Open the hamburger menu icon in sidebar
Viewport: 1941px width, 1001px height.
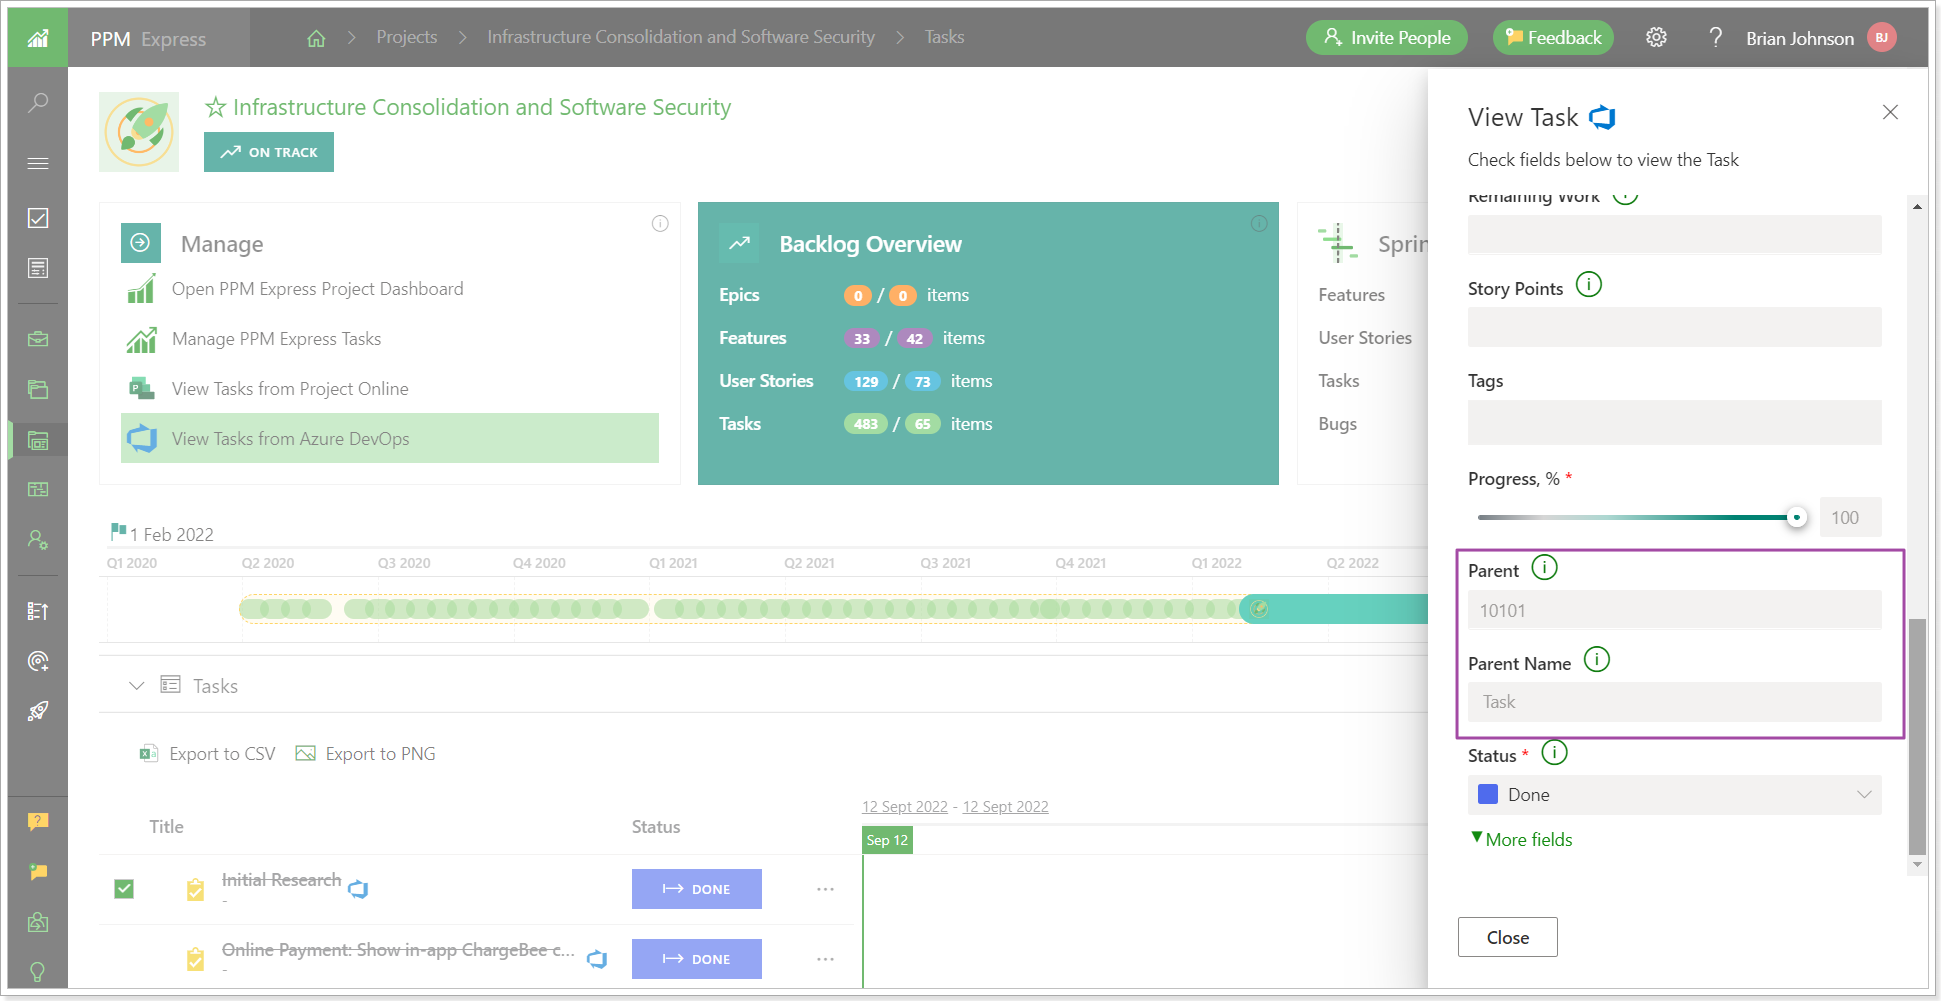click(38, 163)
